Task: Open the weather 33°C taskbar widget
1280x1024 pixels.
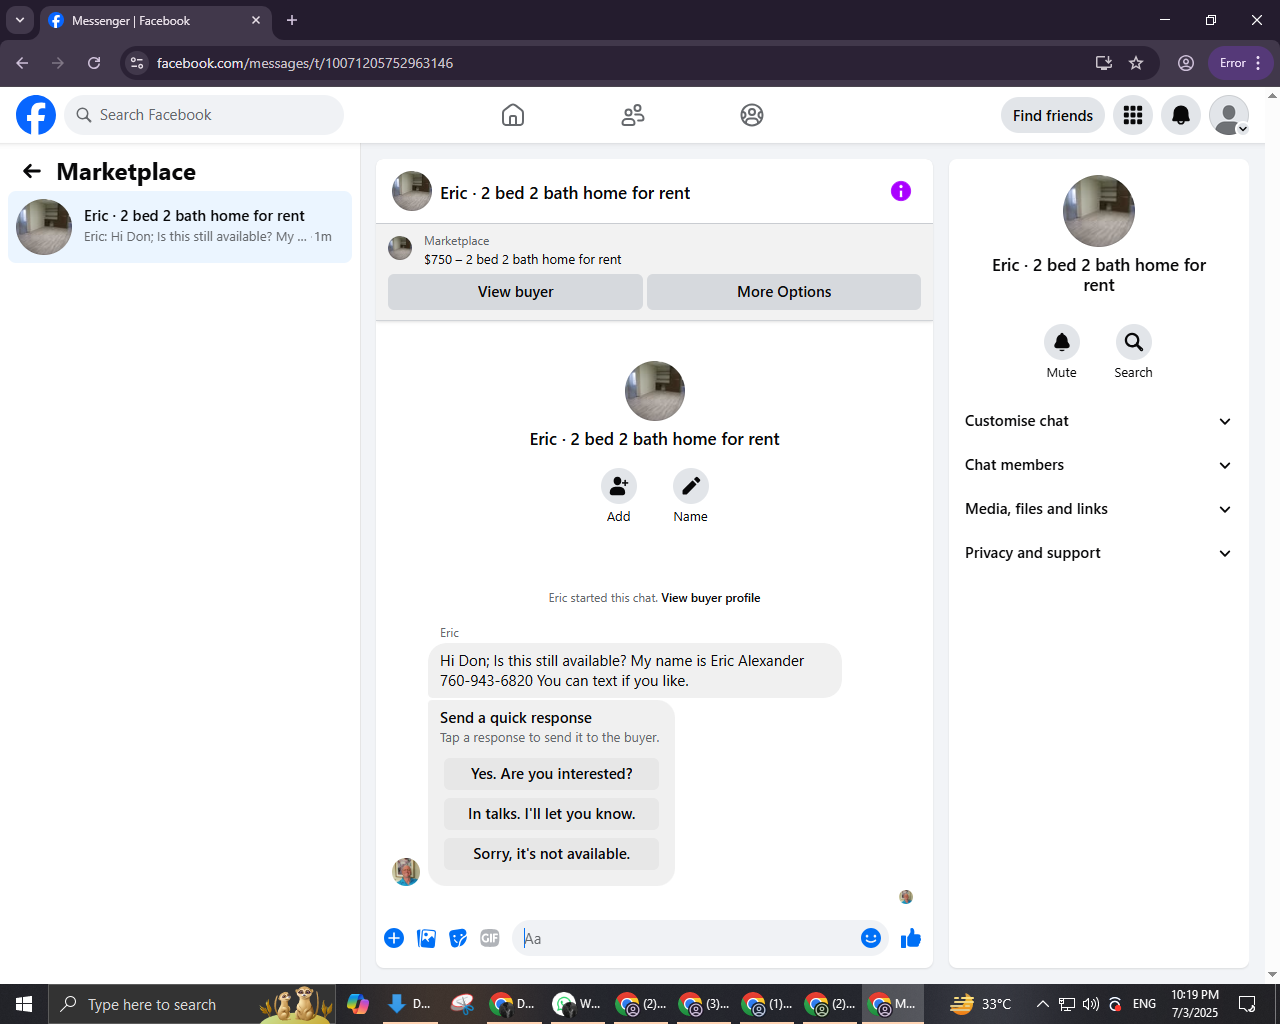Action: point(981,1004)
